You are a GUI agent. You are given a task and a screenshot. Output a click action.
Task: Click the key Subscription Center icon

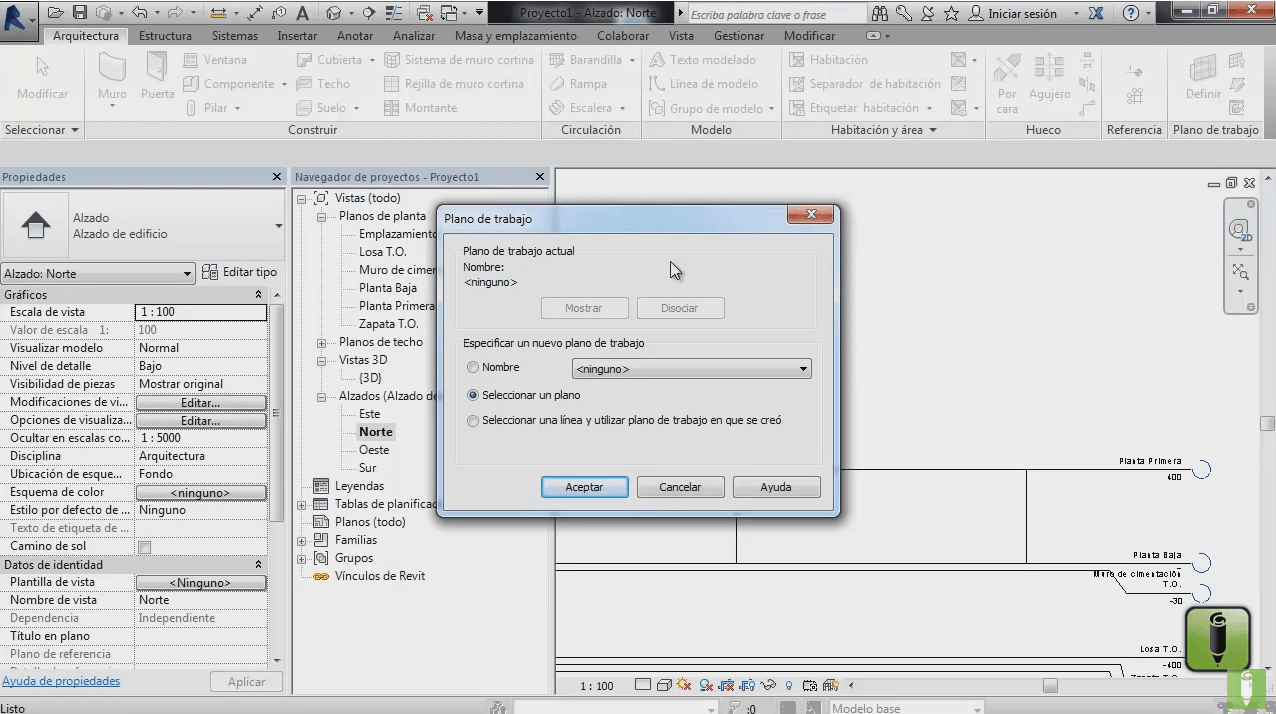point(904,14)
